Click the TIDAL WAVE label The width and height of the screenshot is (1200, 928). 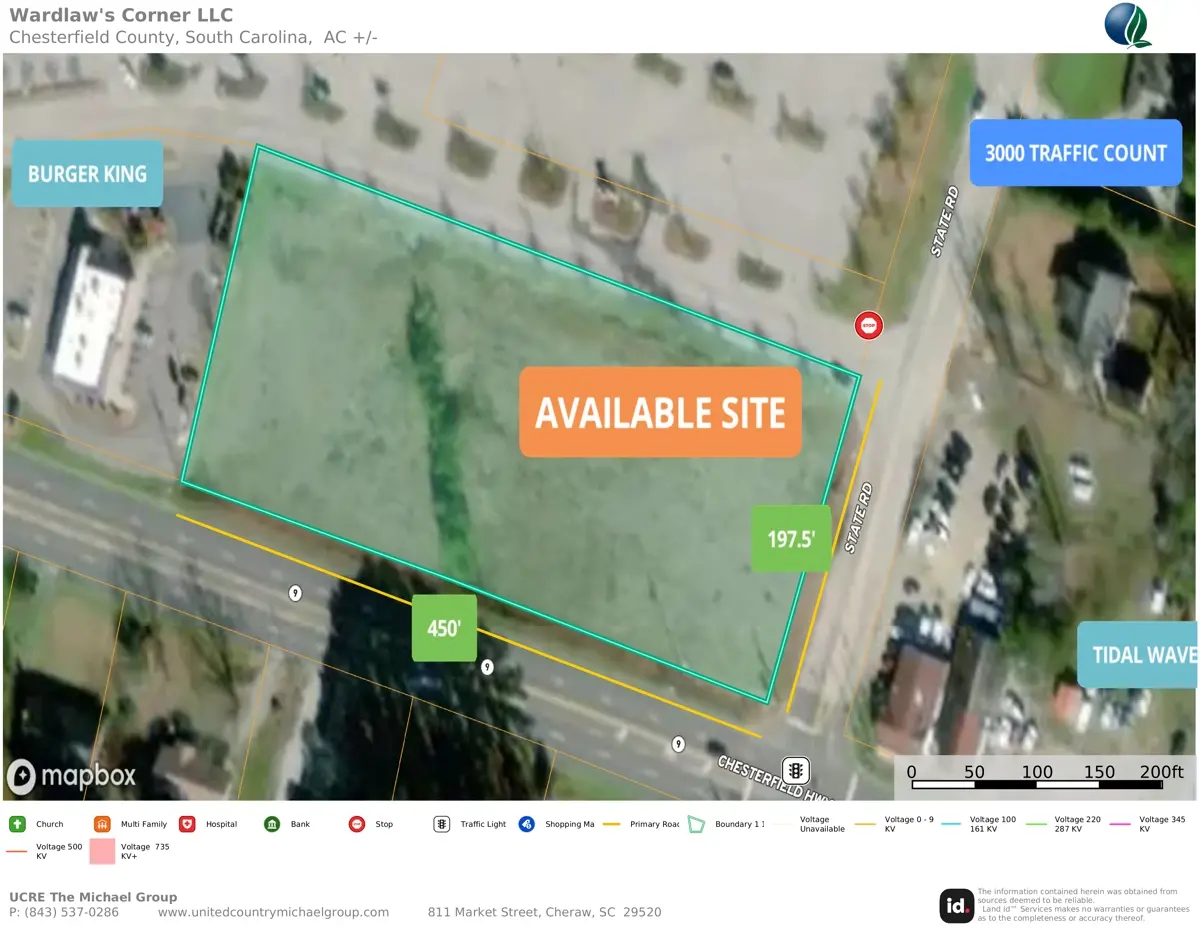tap(1138, 654)
